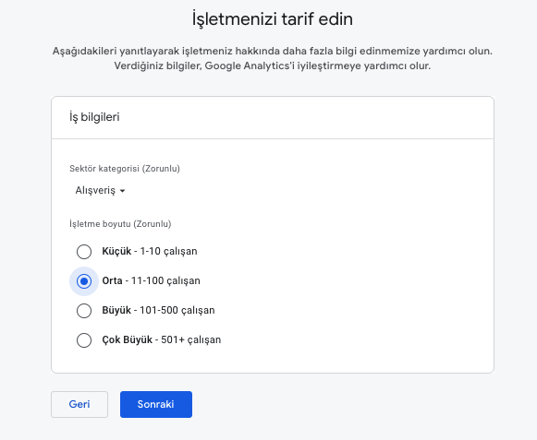Click the 'Verdiğiniz bilgiler' description line
The image size is (537, 440).
272,66
